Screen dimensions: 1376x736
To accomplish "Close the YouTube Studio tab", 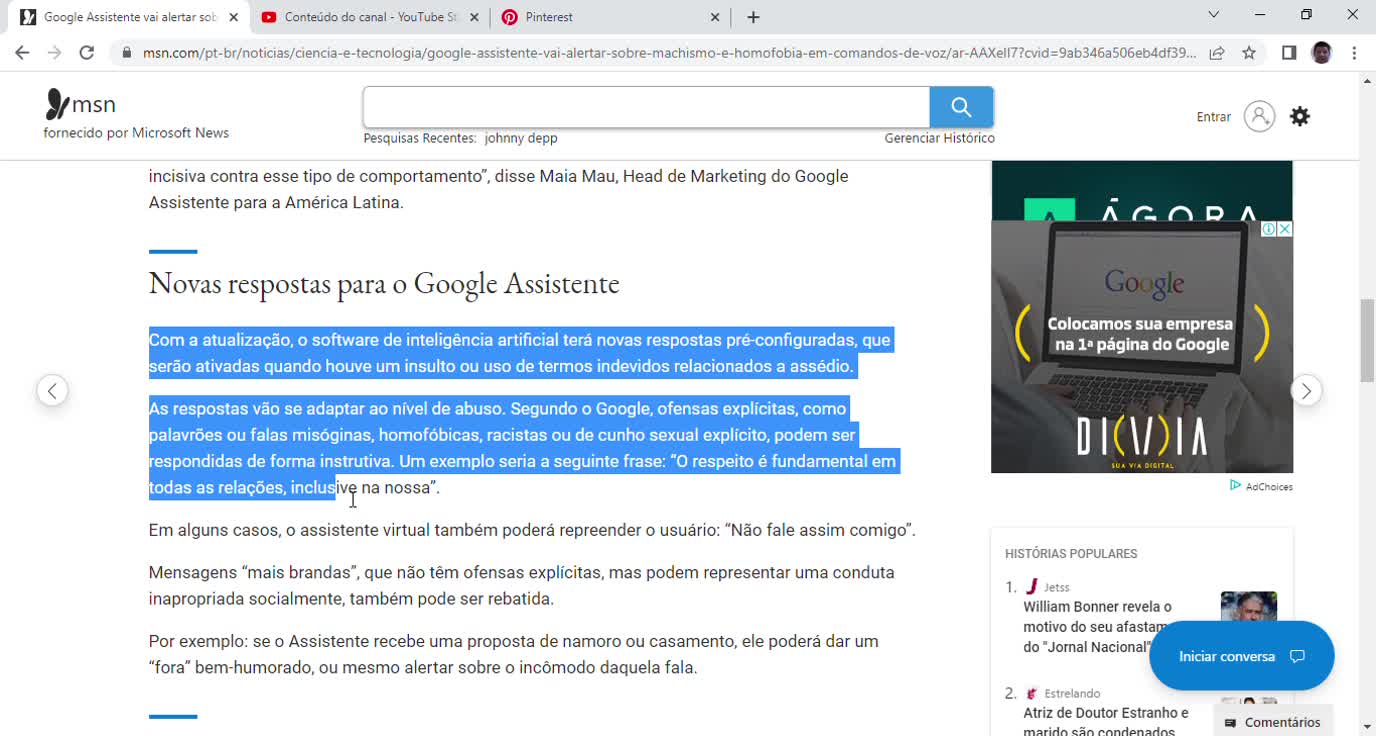I will [x=474, y=17].
